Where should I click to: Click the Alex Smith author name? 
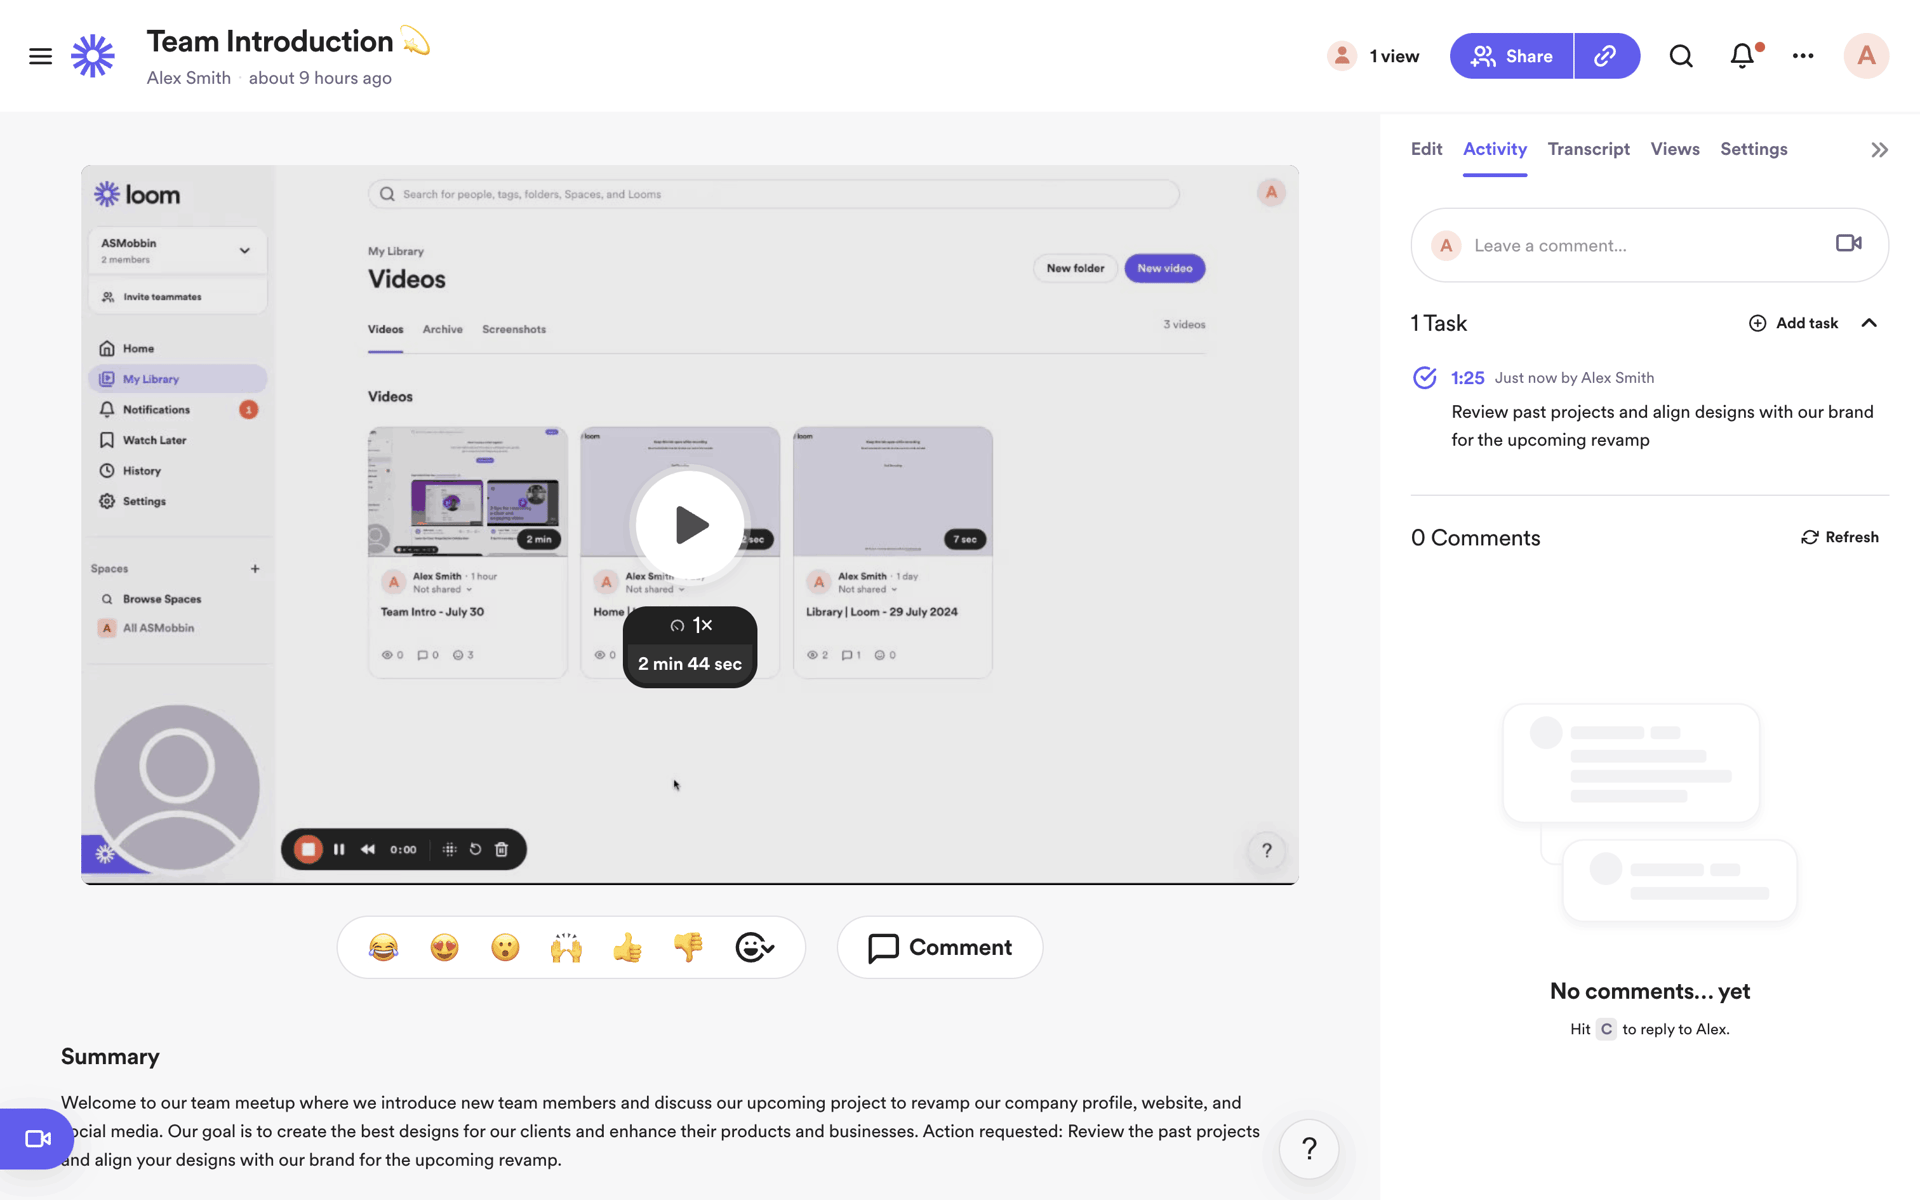(x=188, y=78)
